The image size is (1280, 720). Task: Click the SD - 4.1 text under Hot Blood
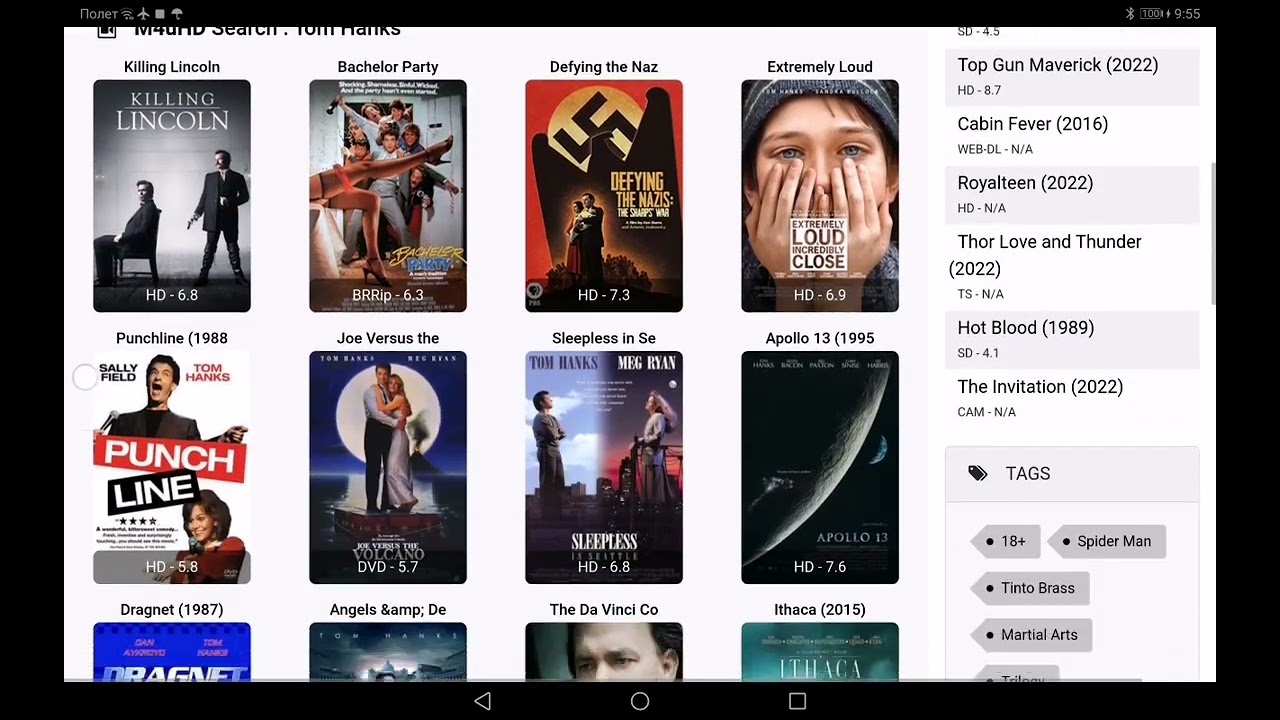click(978, 353)
